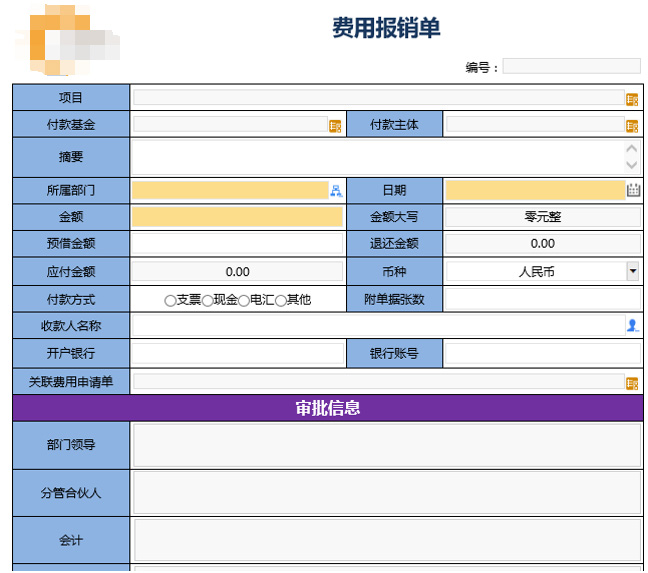
Task: Focus the 金额 amount input field
Action: [x=237, y=216]
